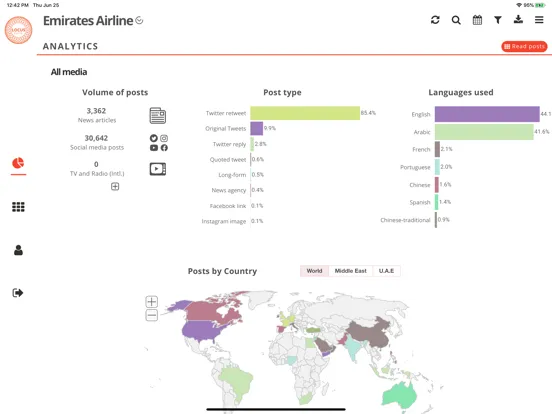Click the logout arrow sidebar icon
Screen dimensions: 552x414
[x=18, y=293]
